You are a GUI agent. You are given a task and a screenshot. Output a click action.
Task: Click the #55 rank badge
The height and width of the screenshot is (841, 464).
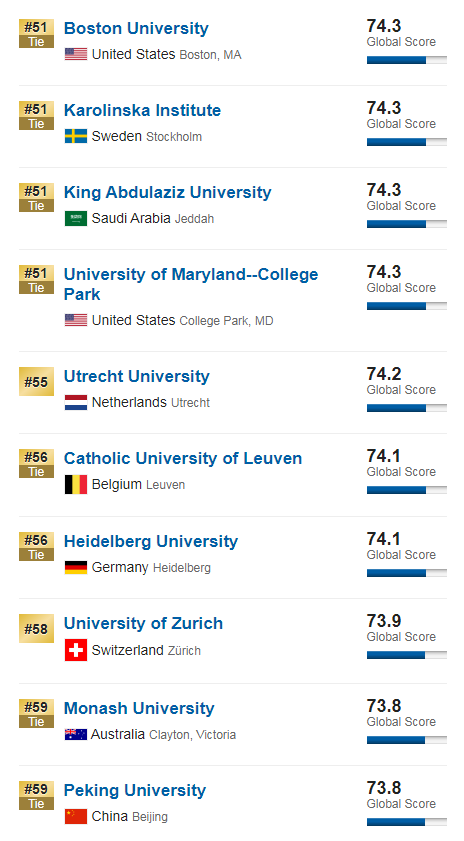point(36,381)
